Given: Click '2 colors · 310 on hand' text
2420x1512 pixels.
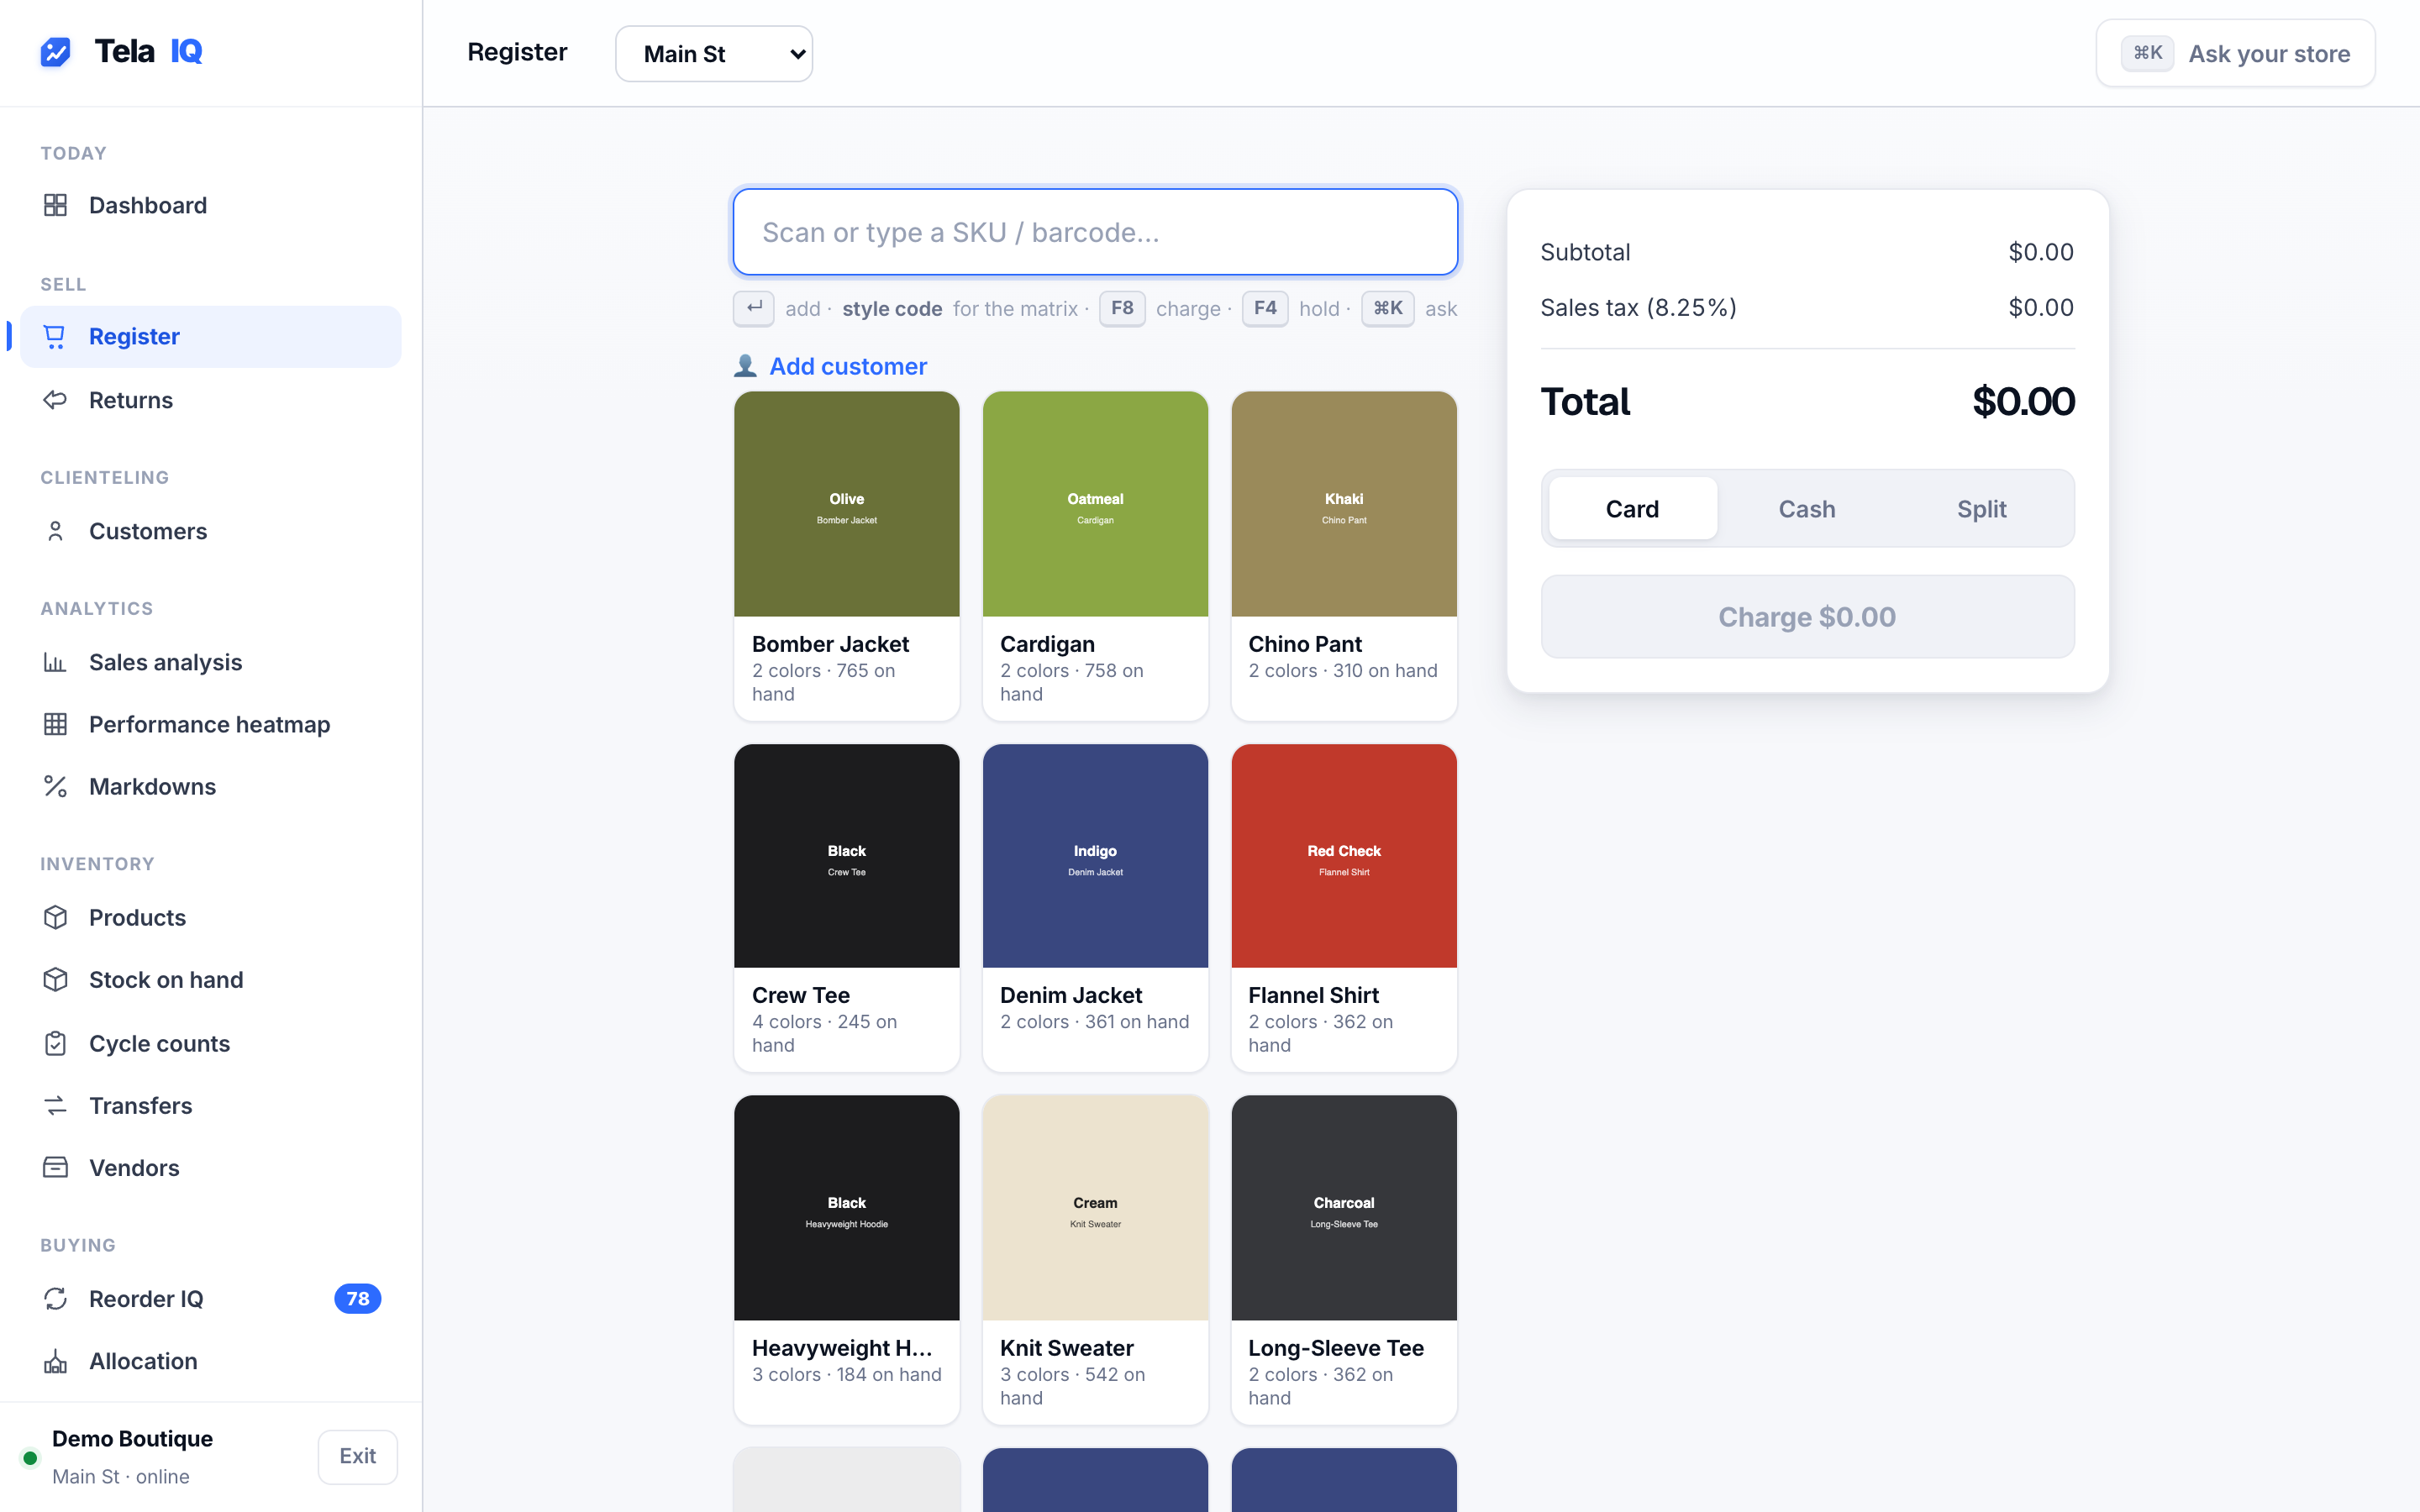Looking at the screenshot, I should click(x=1342, y=671).
